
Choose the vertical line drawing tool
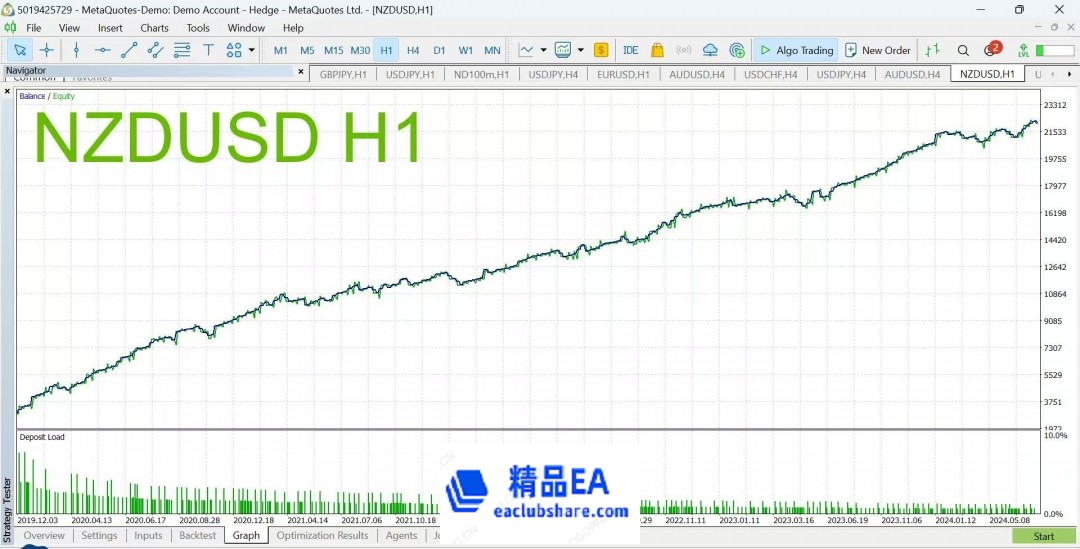[x=76, y=50]
